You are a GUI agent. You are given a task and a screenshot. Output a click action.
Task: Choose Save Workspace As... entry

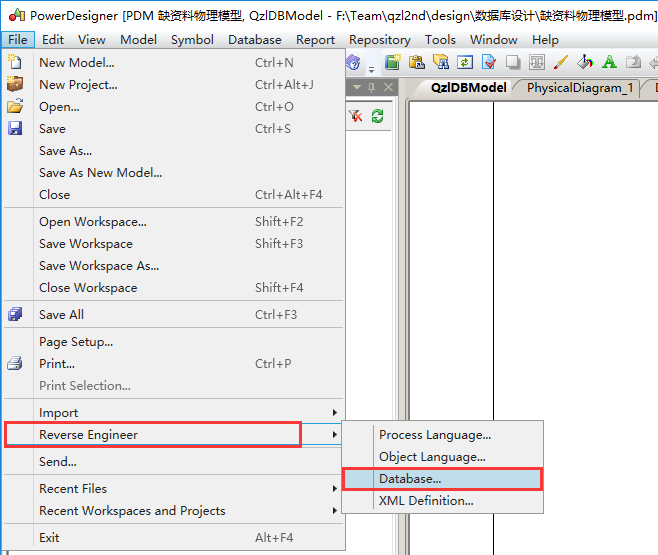click(x=174, y=266)
